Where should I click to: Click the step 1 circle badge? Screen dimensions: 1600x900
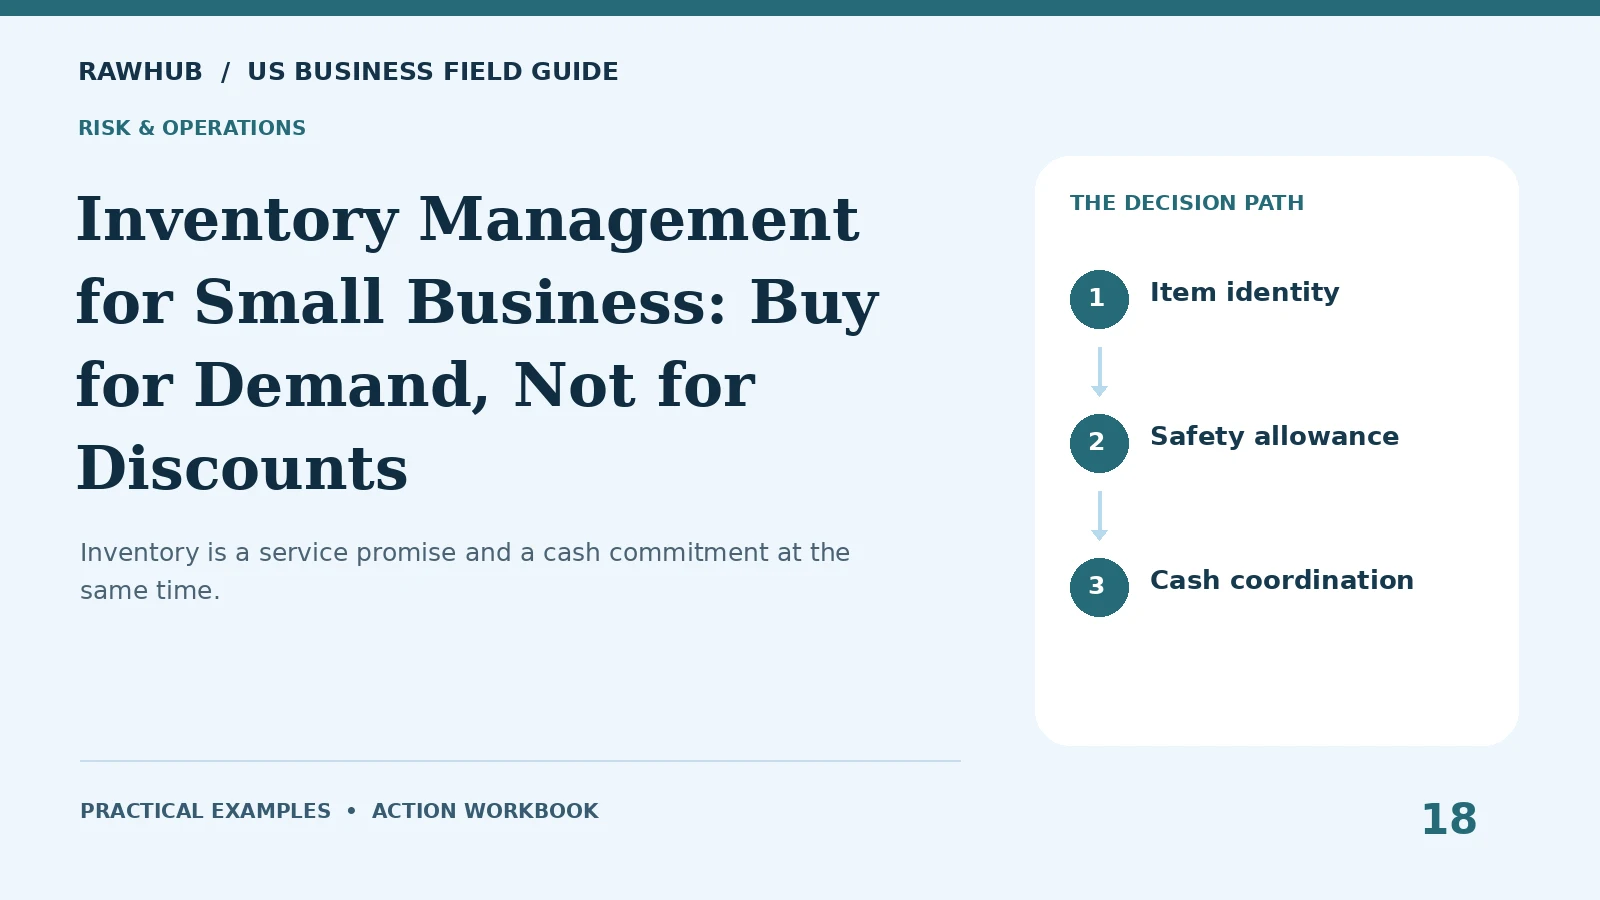[x=1099, y=299]
